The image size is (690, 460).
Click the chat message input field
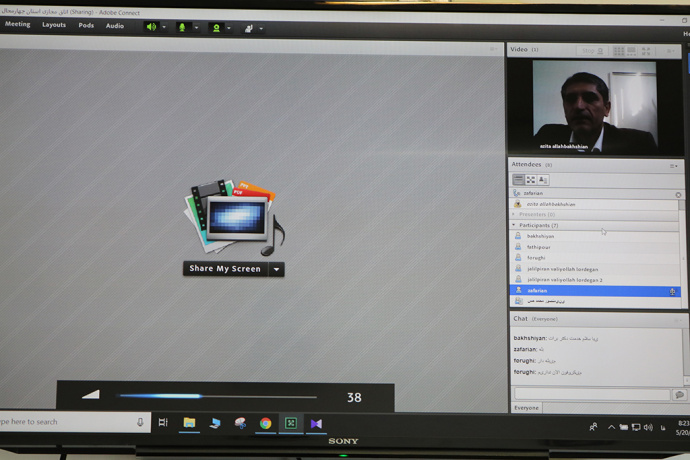pos(592,395)
